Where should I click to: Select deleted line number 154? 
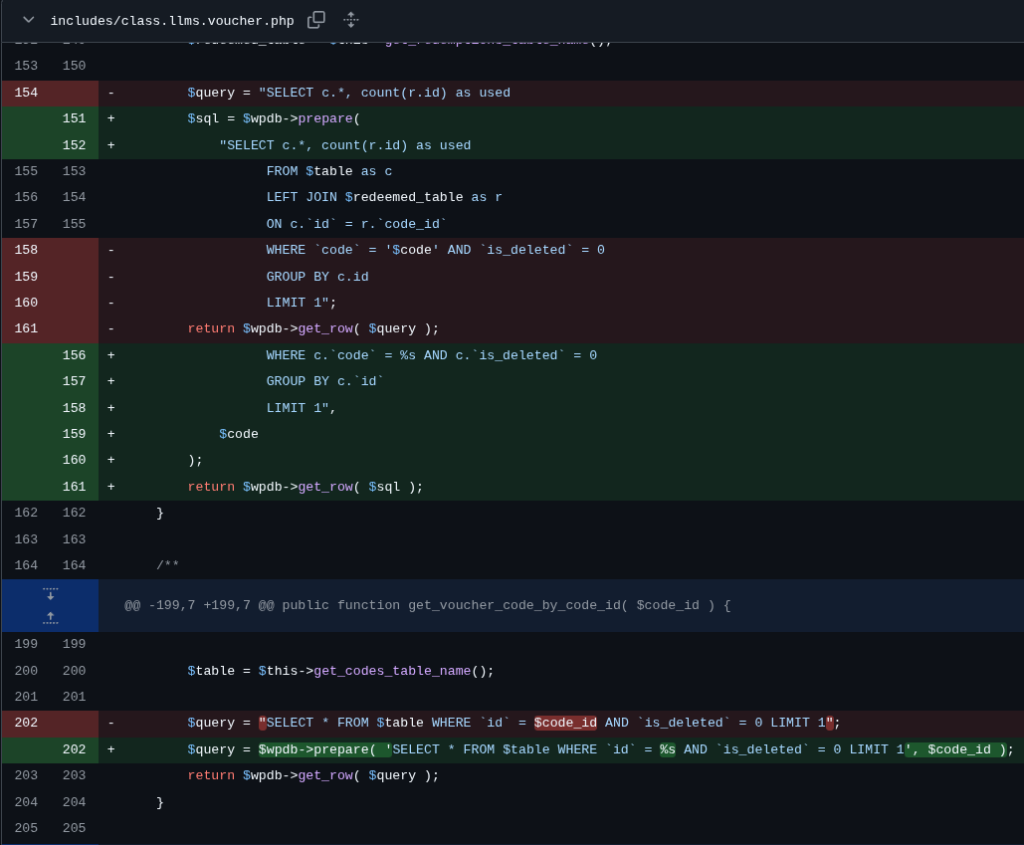26,93
